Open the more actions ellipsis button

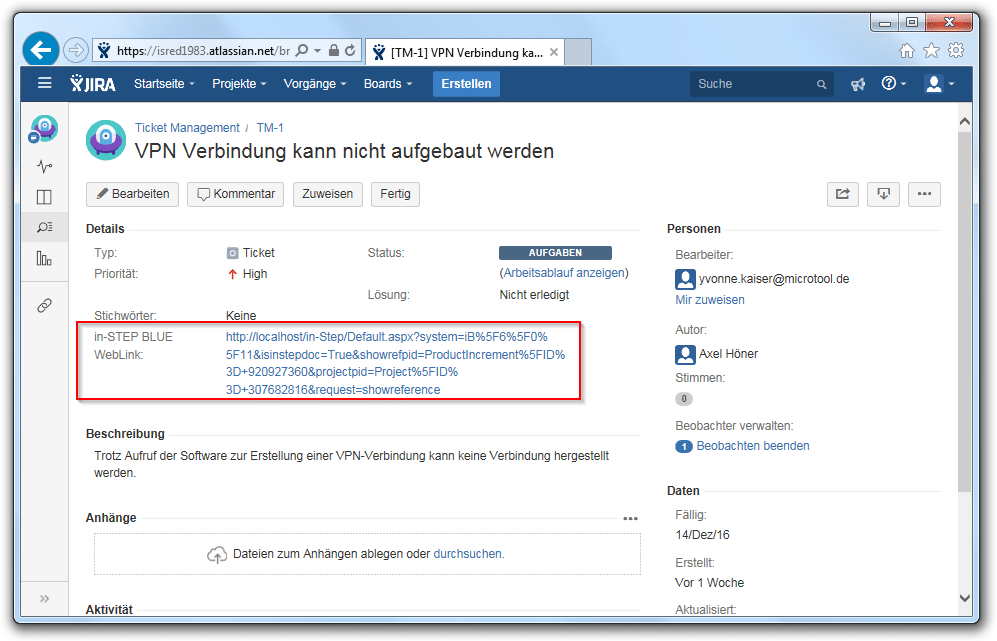click(924, 194)
